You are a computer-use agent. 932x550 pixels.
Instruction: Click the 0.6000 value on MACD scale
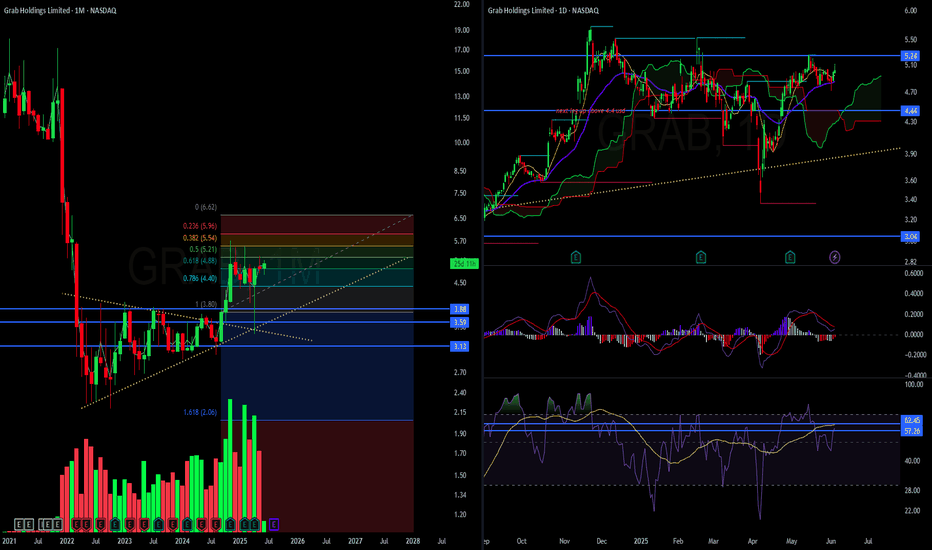click(x=914, y=274)
